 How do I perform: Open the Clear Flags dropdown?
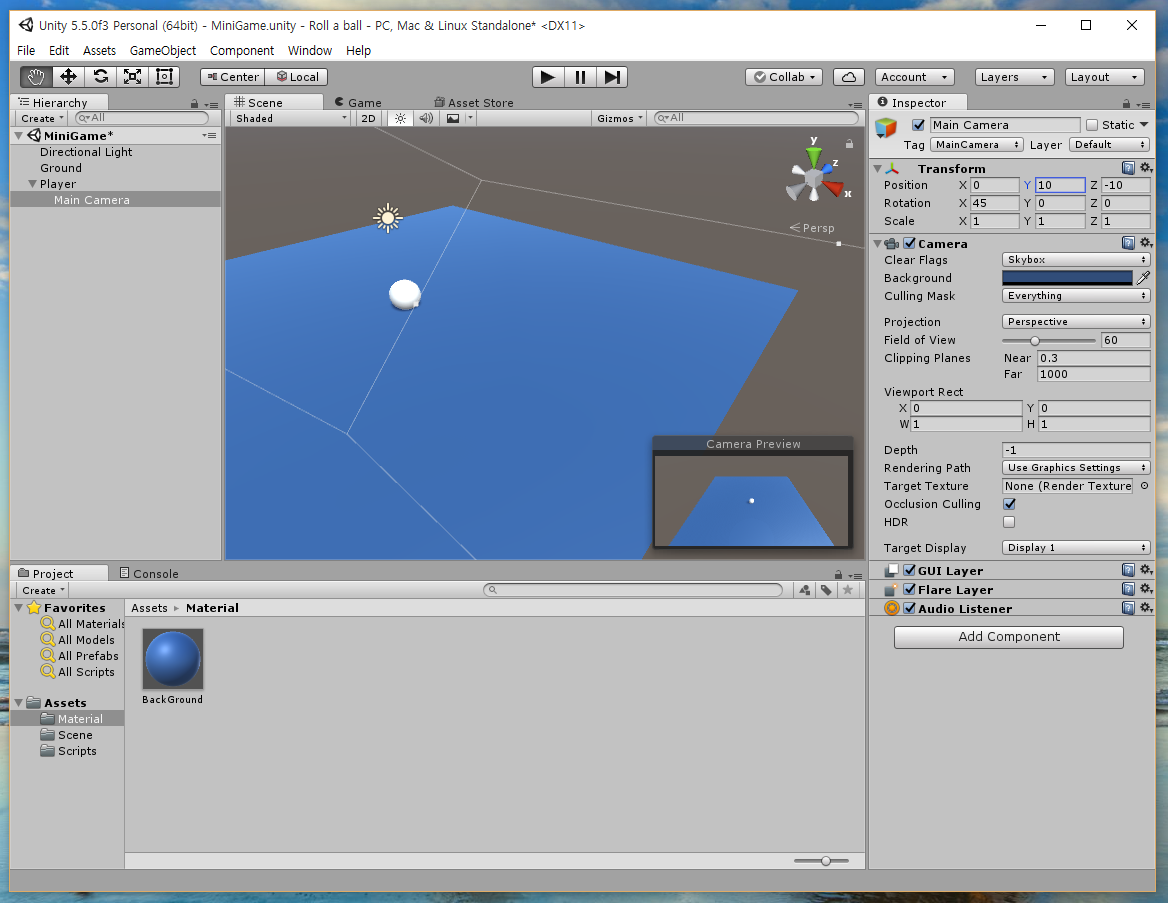coord(1075,259)
